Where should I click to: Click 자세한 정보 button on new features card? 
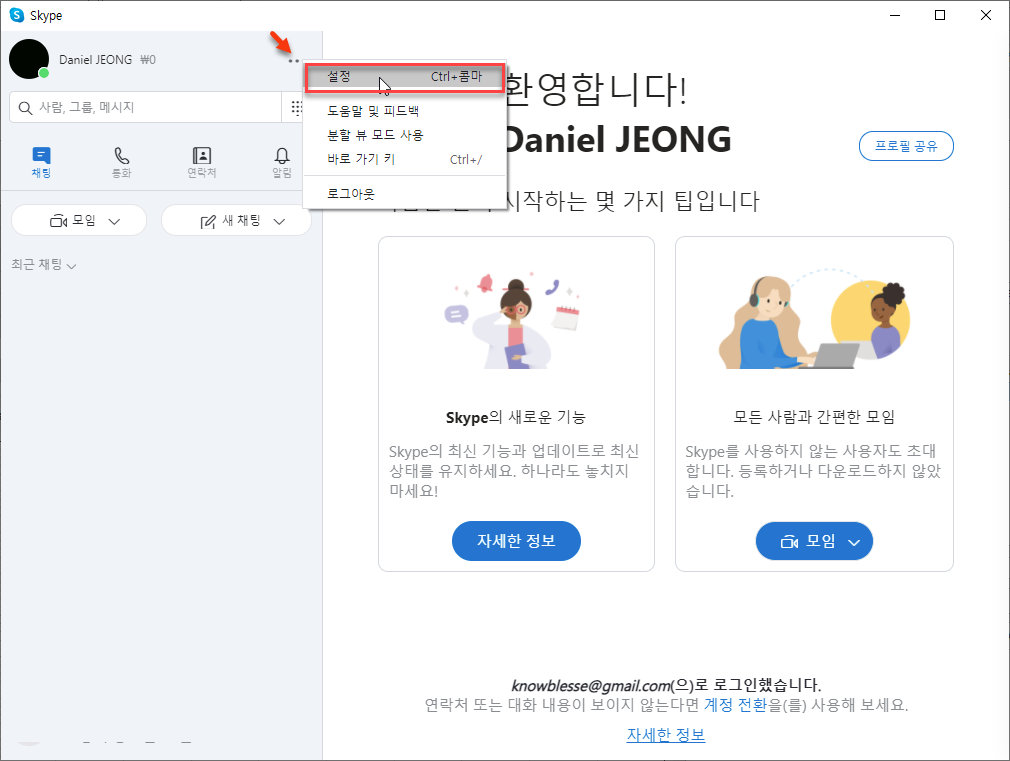tap(516, 541)
